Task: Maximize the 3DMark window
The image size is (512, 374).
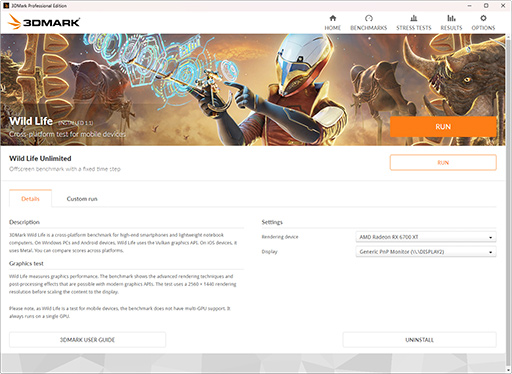Action: 486,6
